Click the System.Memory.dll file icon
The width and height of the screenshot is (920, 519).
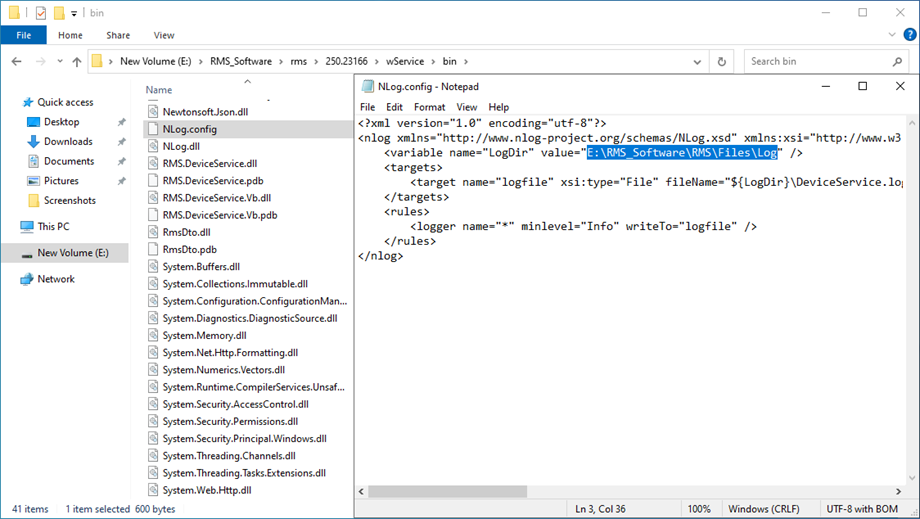153,335
